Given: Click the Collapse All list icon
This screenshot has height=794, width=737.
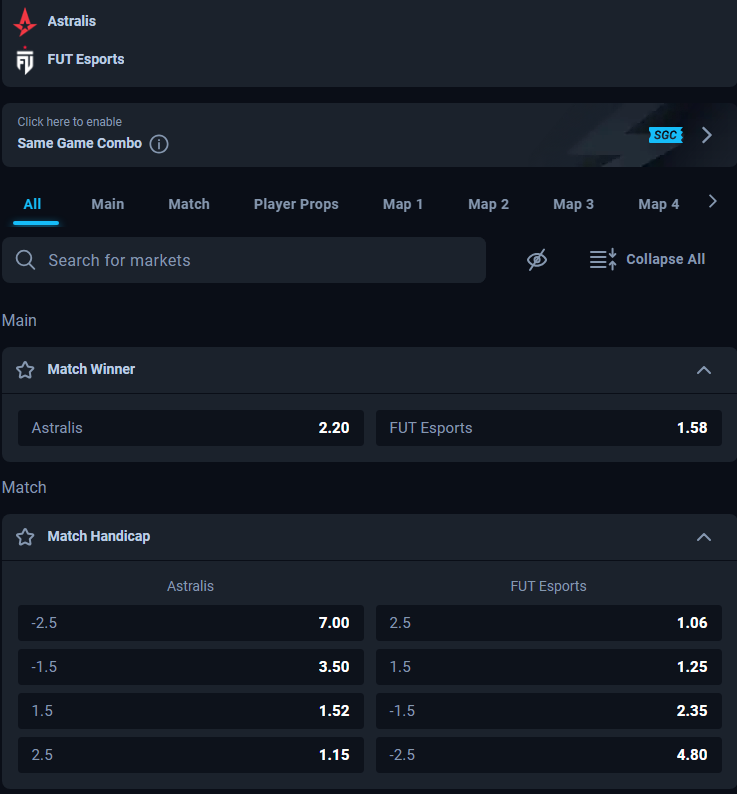Looking at the screenshot, I should point(603,259).
